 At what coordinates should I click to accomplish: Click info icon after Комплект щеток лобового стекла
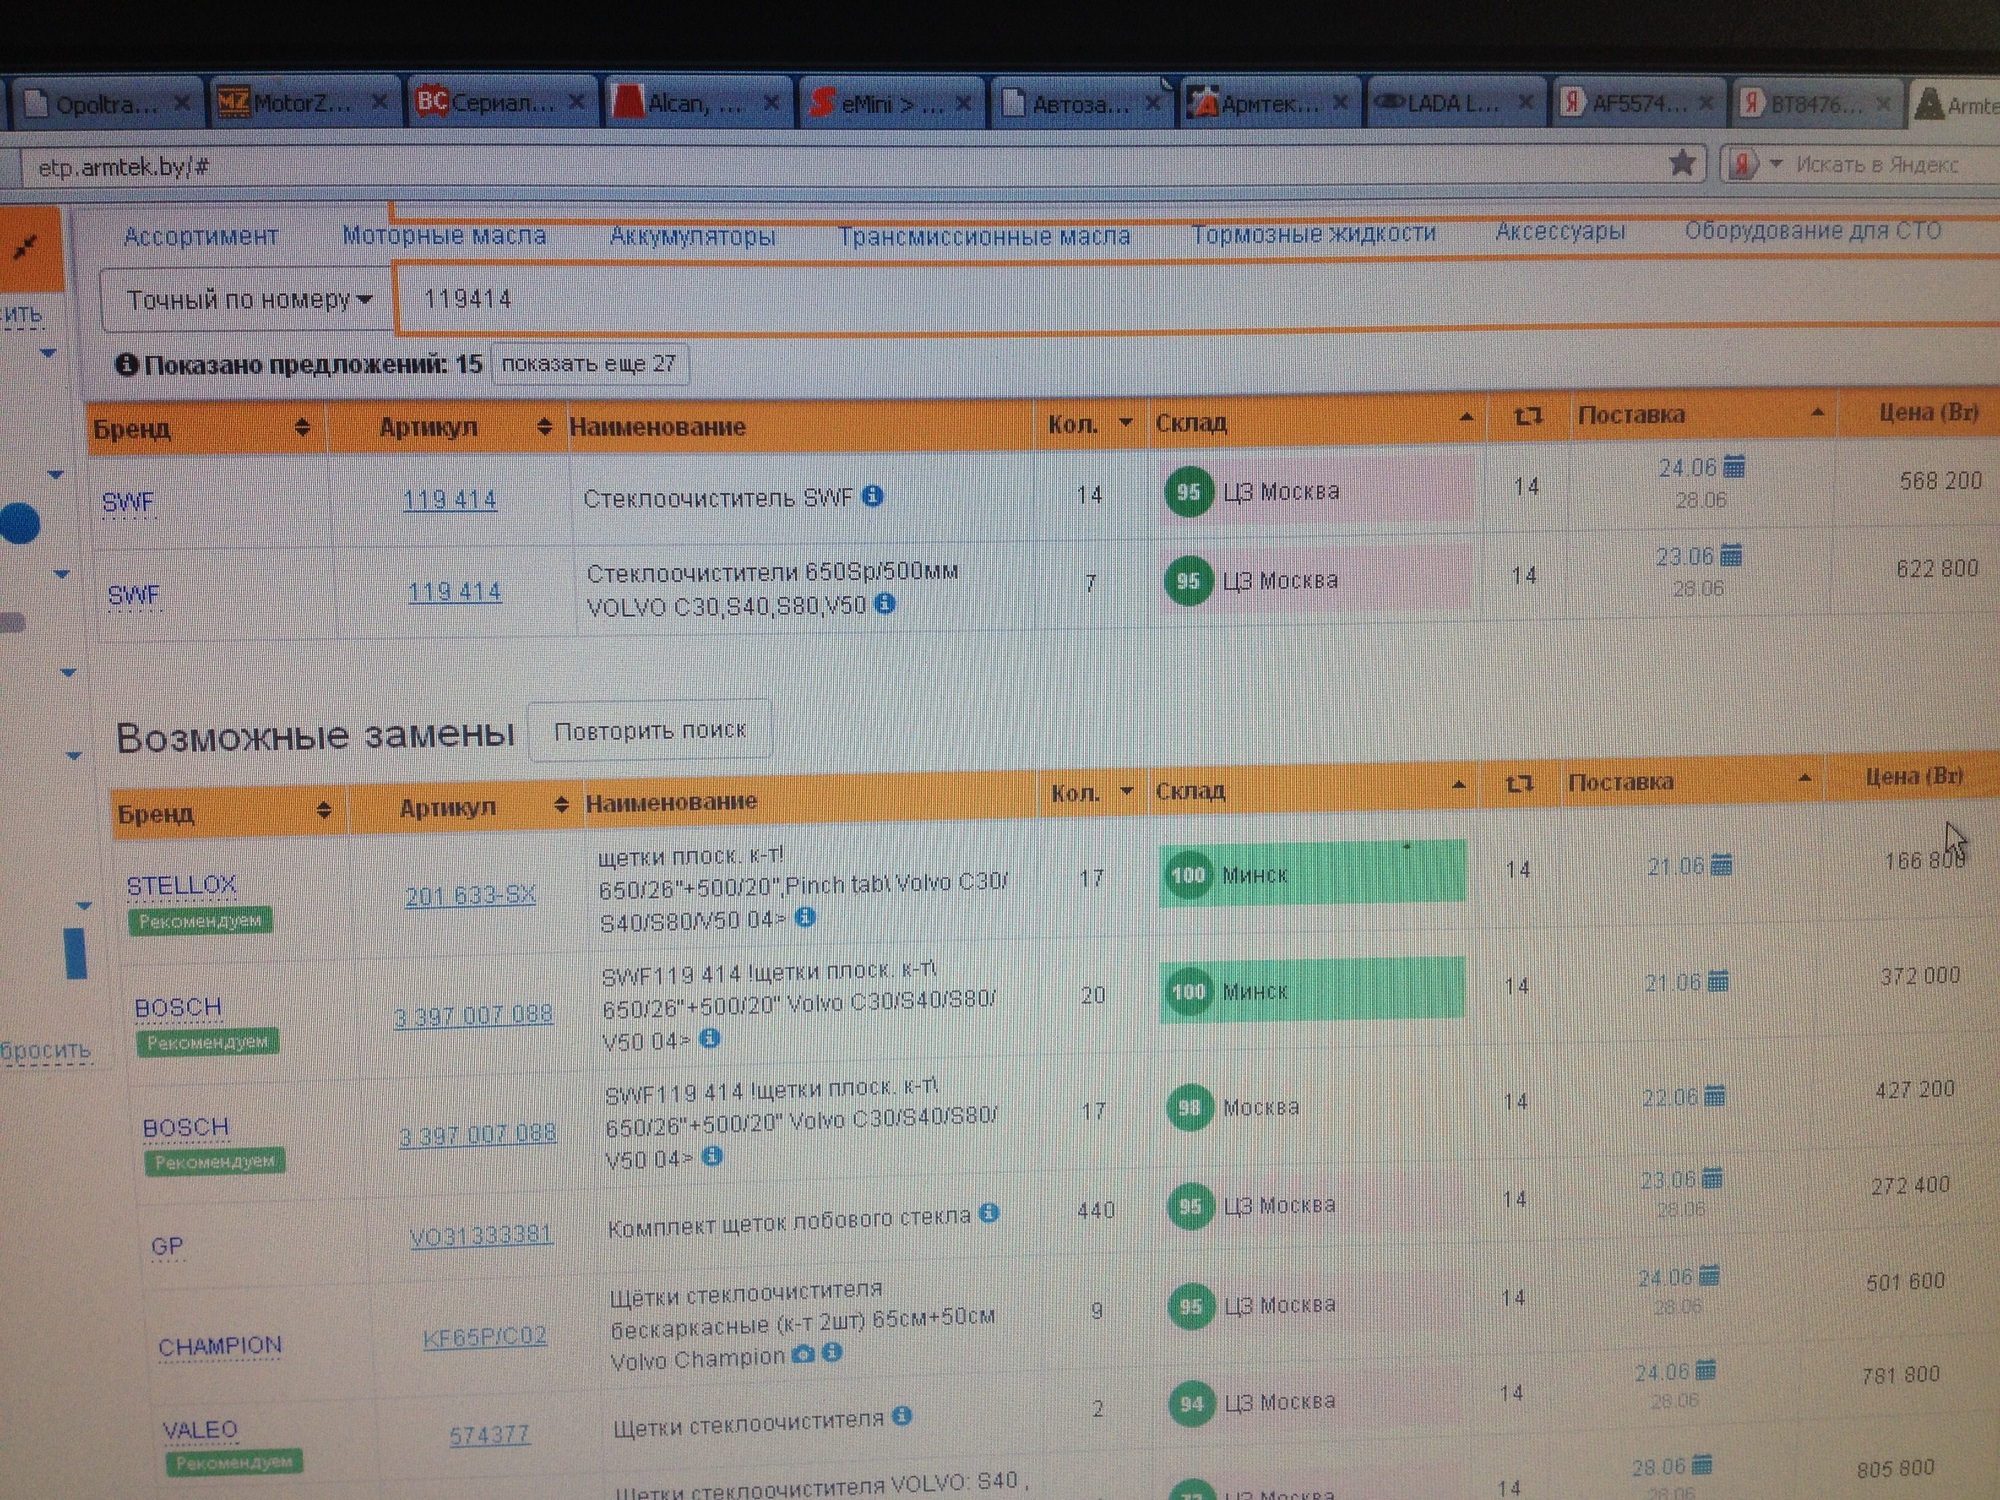[x=989, y=1212]
